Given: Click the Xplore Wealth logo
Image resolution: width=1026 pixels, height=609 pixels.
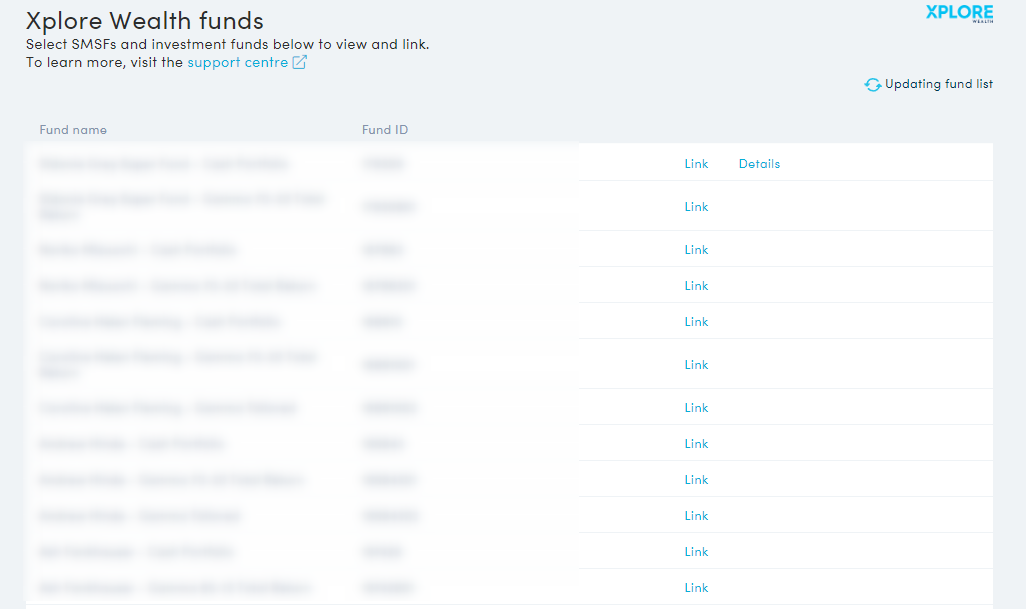Looking at the screenshot, I should [959, 14].
